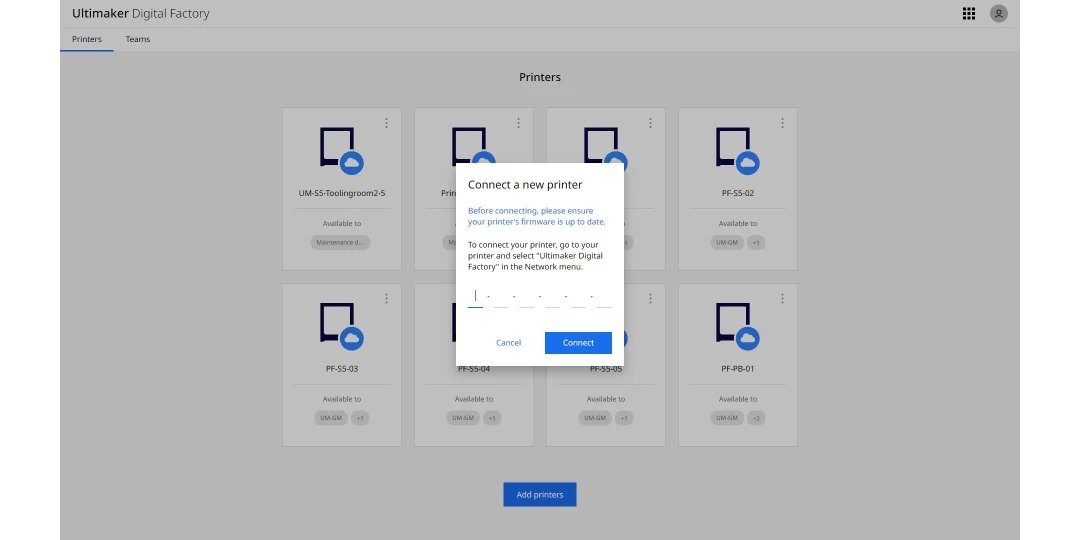Open kebab menu of card starting with 'Prin'
The height and width of the screenshot is (540, 1080).
(518, 123)
